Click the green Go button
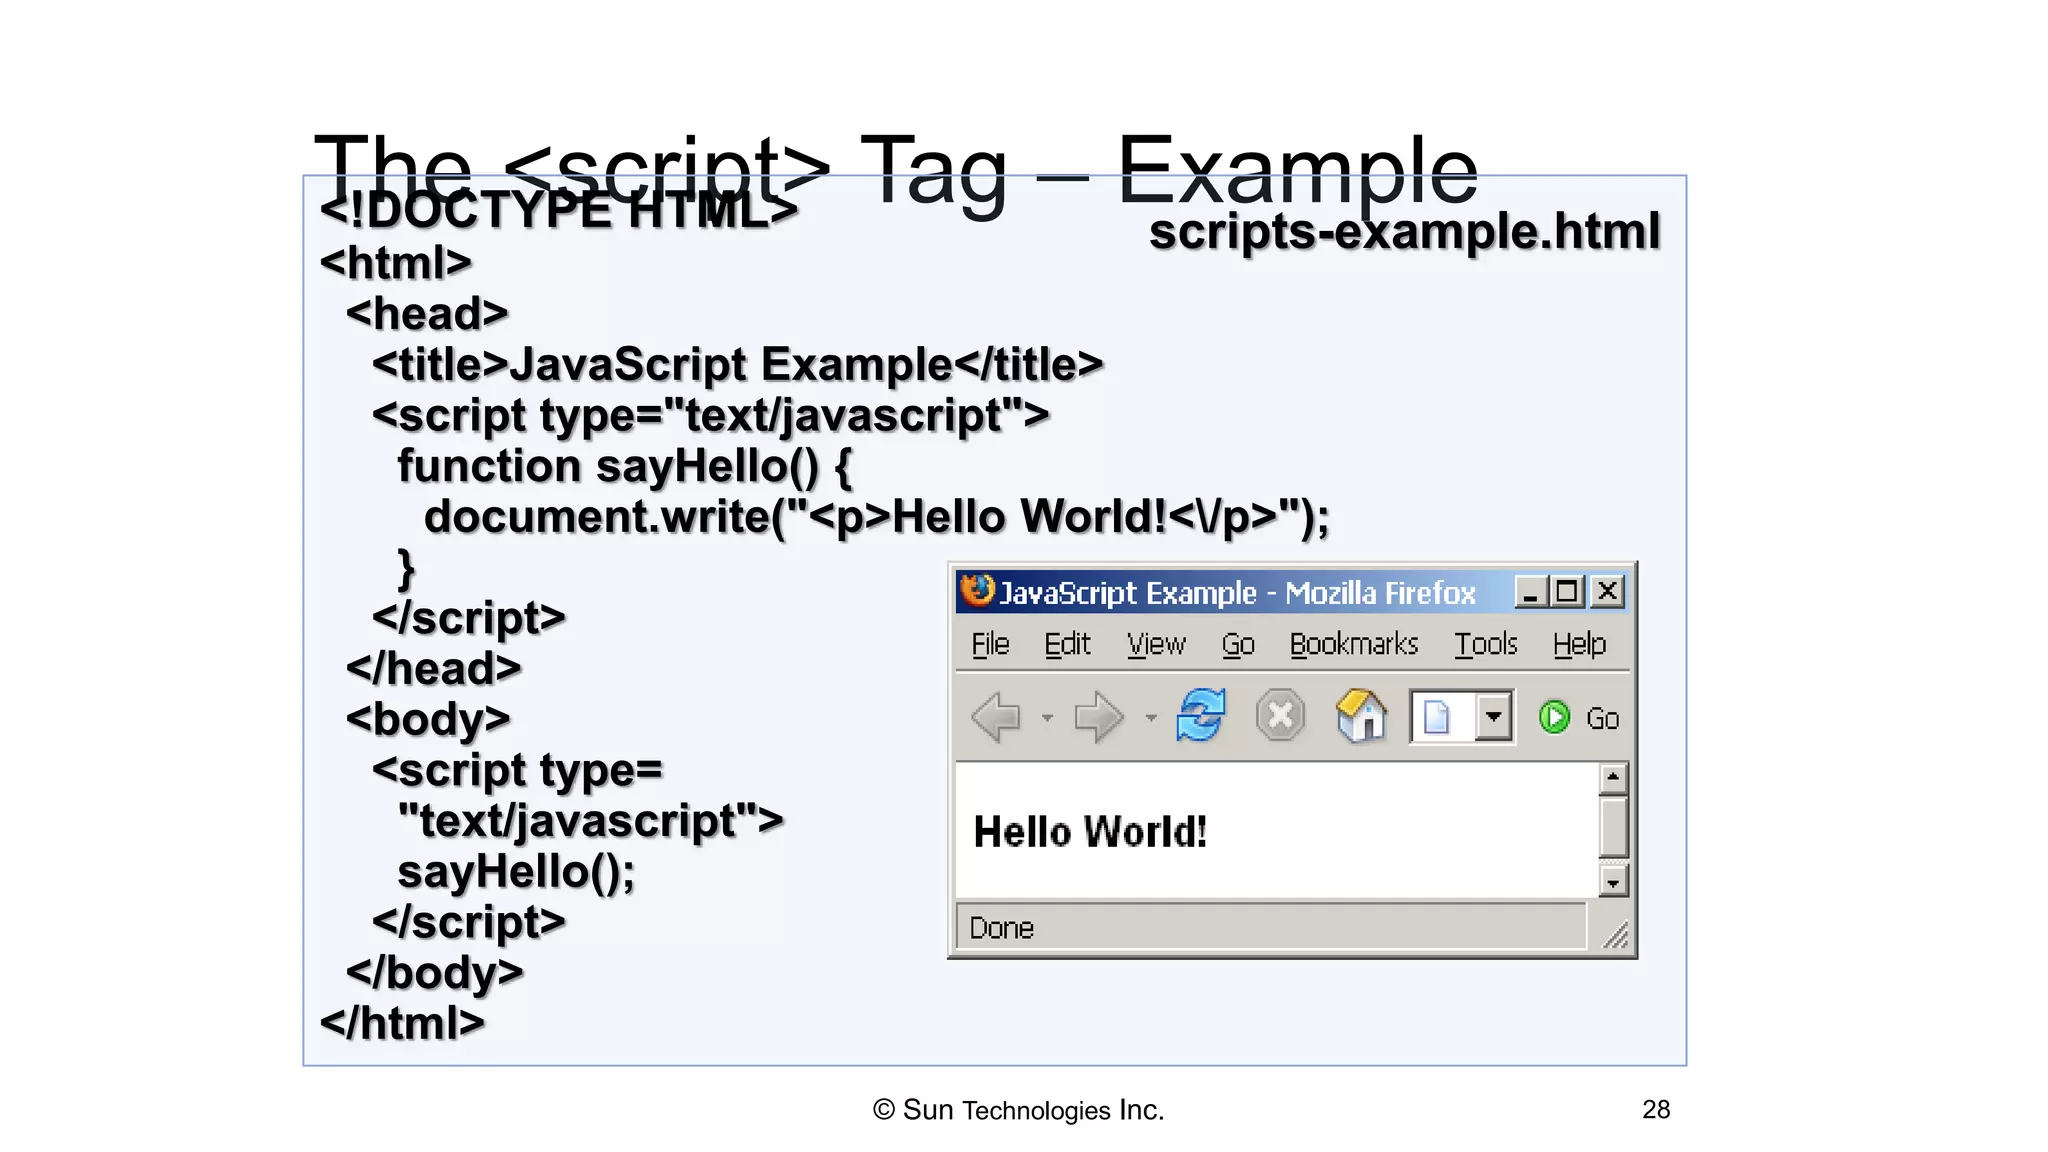 point(1579,718)
